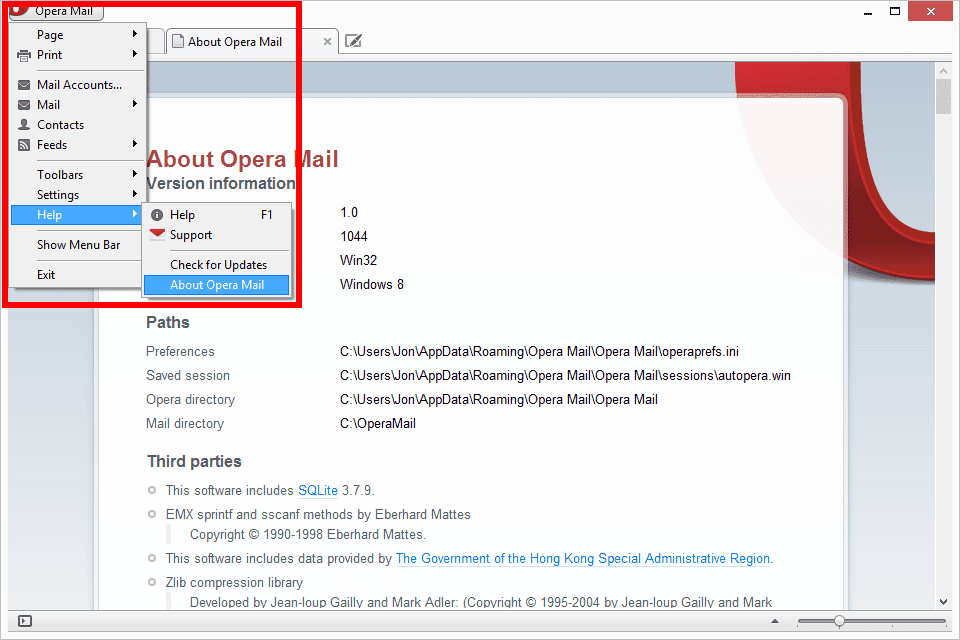Click the arrow next to Print
960x640 pixels.
(135, 54)
